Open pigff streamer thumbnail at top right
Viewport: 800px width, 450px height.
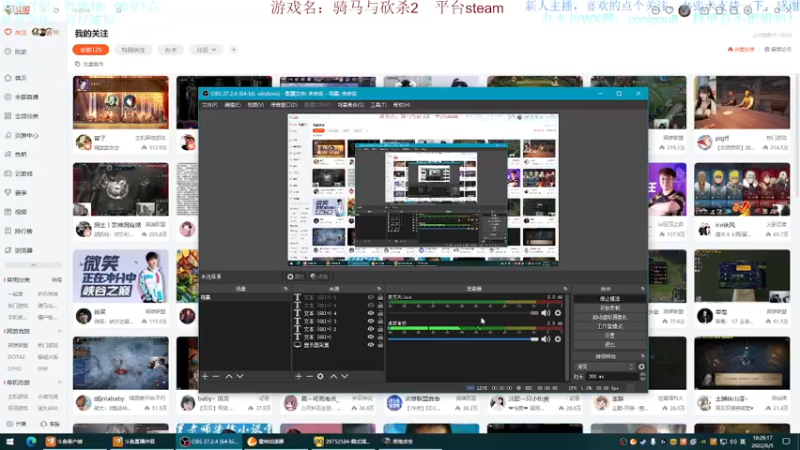(x=742, y=102)
